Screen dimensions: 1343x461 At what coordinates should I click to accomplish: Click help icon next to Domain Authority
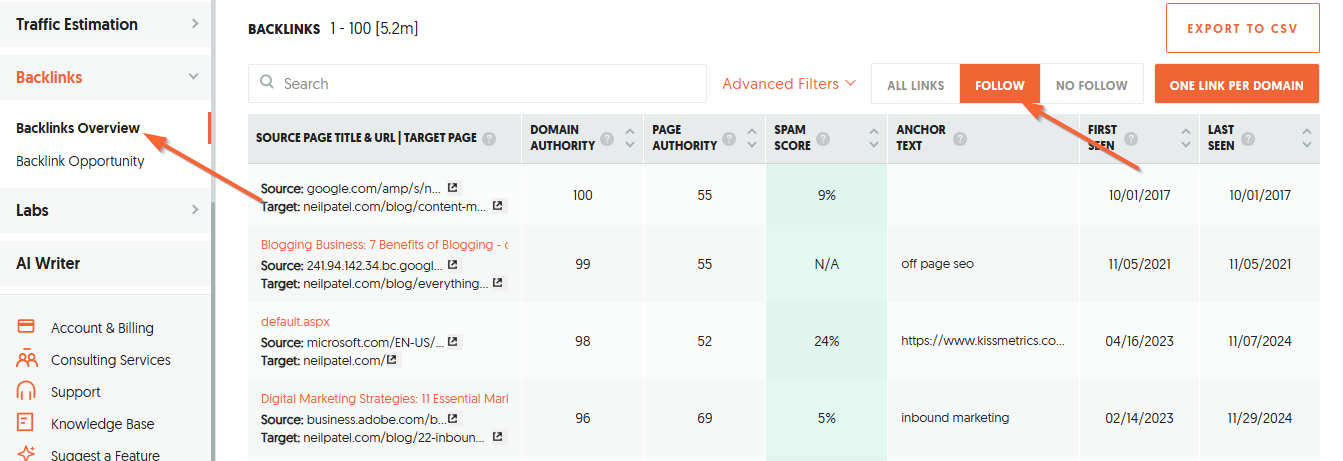(x=609, y=138)
